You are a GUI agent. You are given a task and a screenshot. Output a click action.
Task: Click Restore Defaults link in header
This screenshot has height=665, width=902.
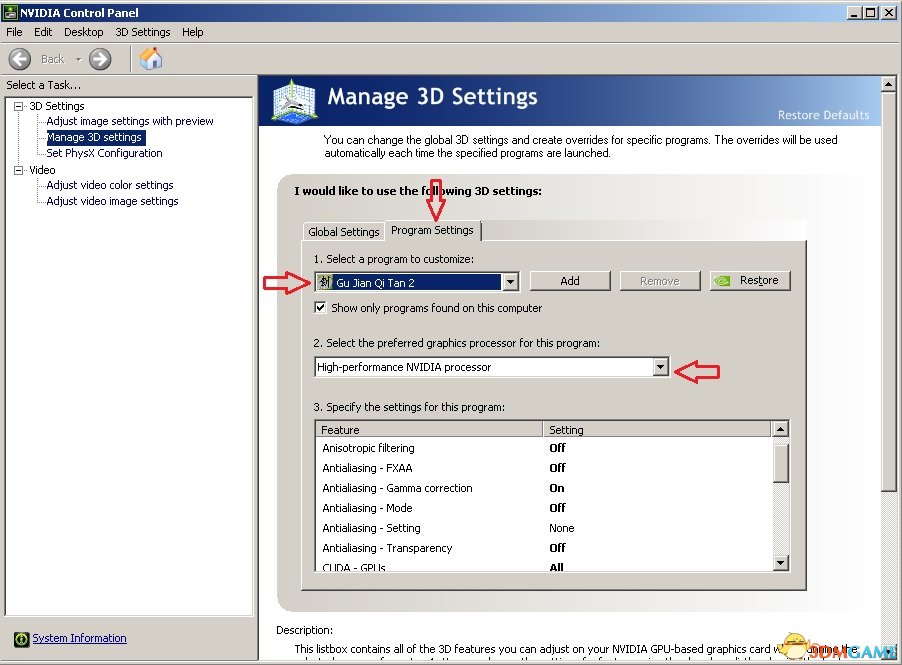coord(823,115)
